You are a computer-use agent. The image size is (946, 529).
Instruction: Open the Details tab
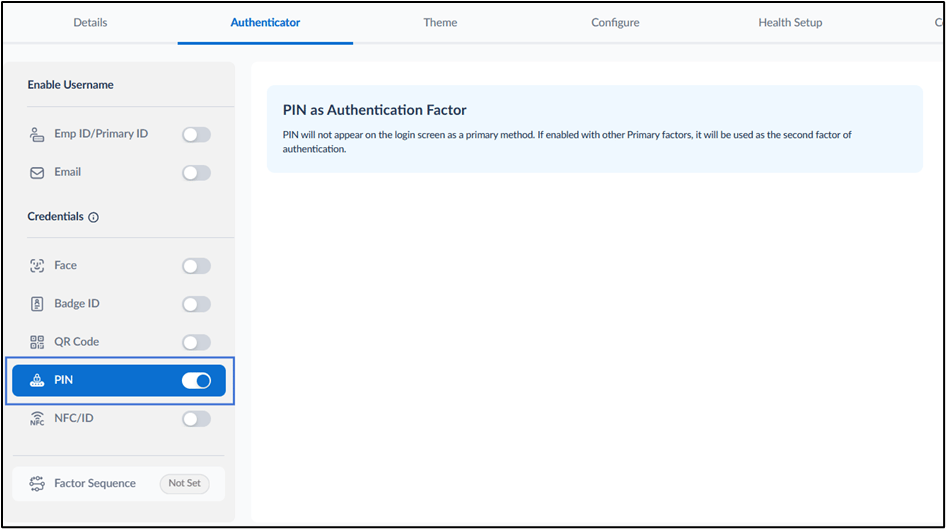click(90, 22)
